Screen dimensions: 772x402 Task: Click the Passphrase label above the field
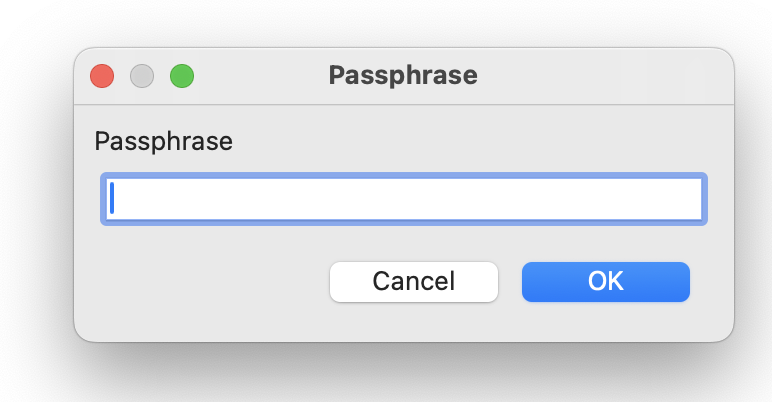163,142
